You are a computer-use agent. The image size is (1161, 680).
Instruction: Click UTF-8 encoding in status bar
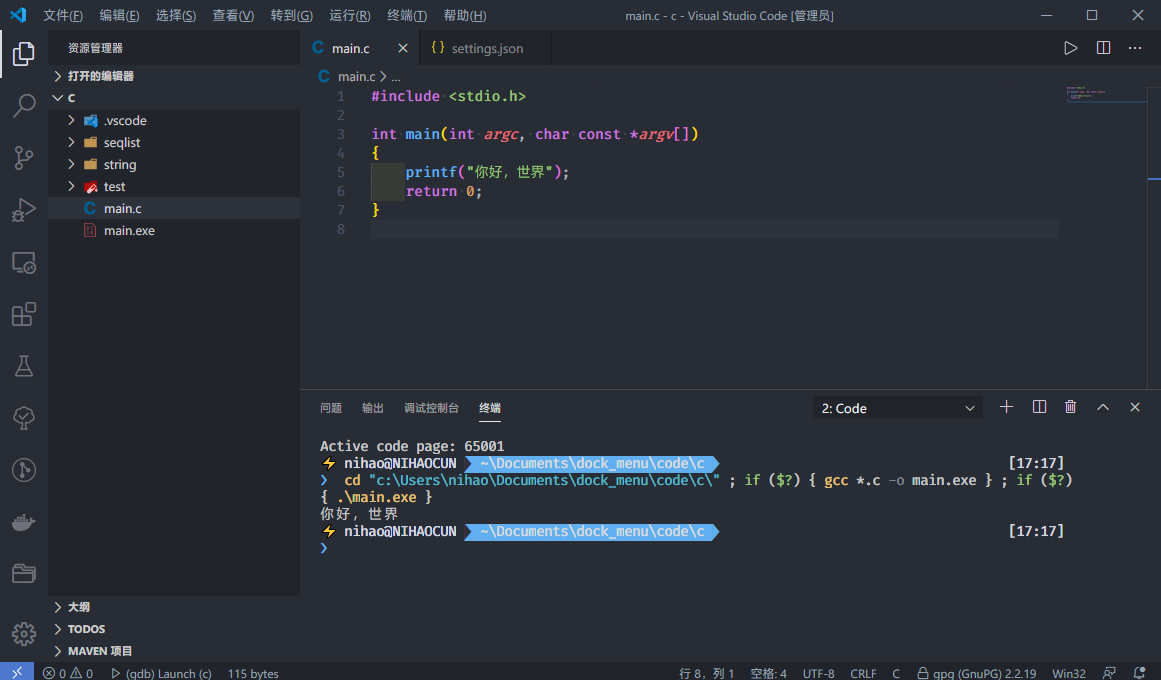coord(818,673)
